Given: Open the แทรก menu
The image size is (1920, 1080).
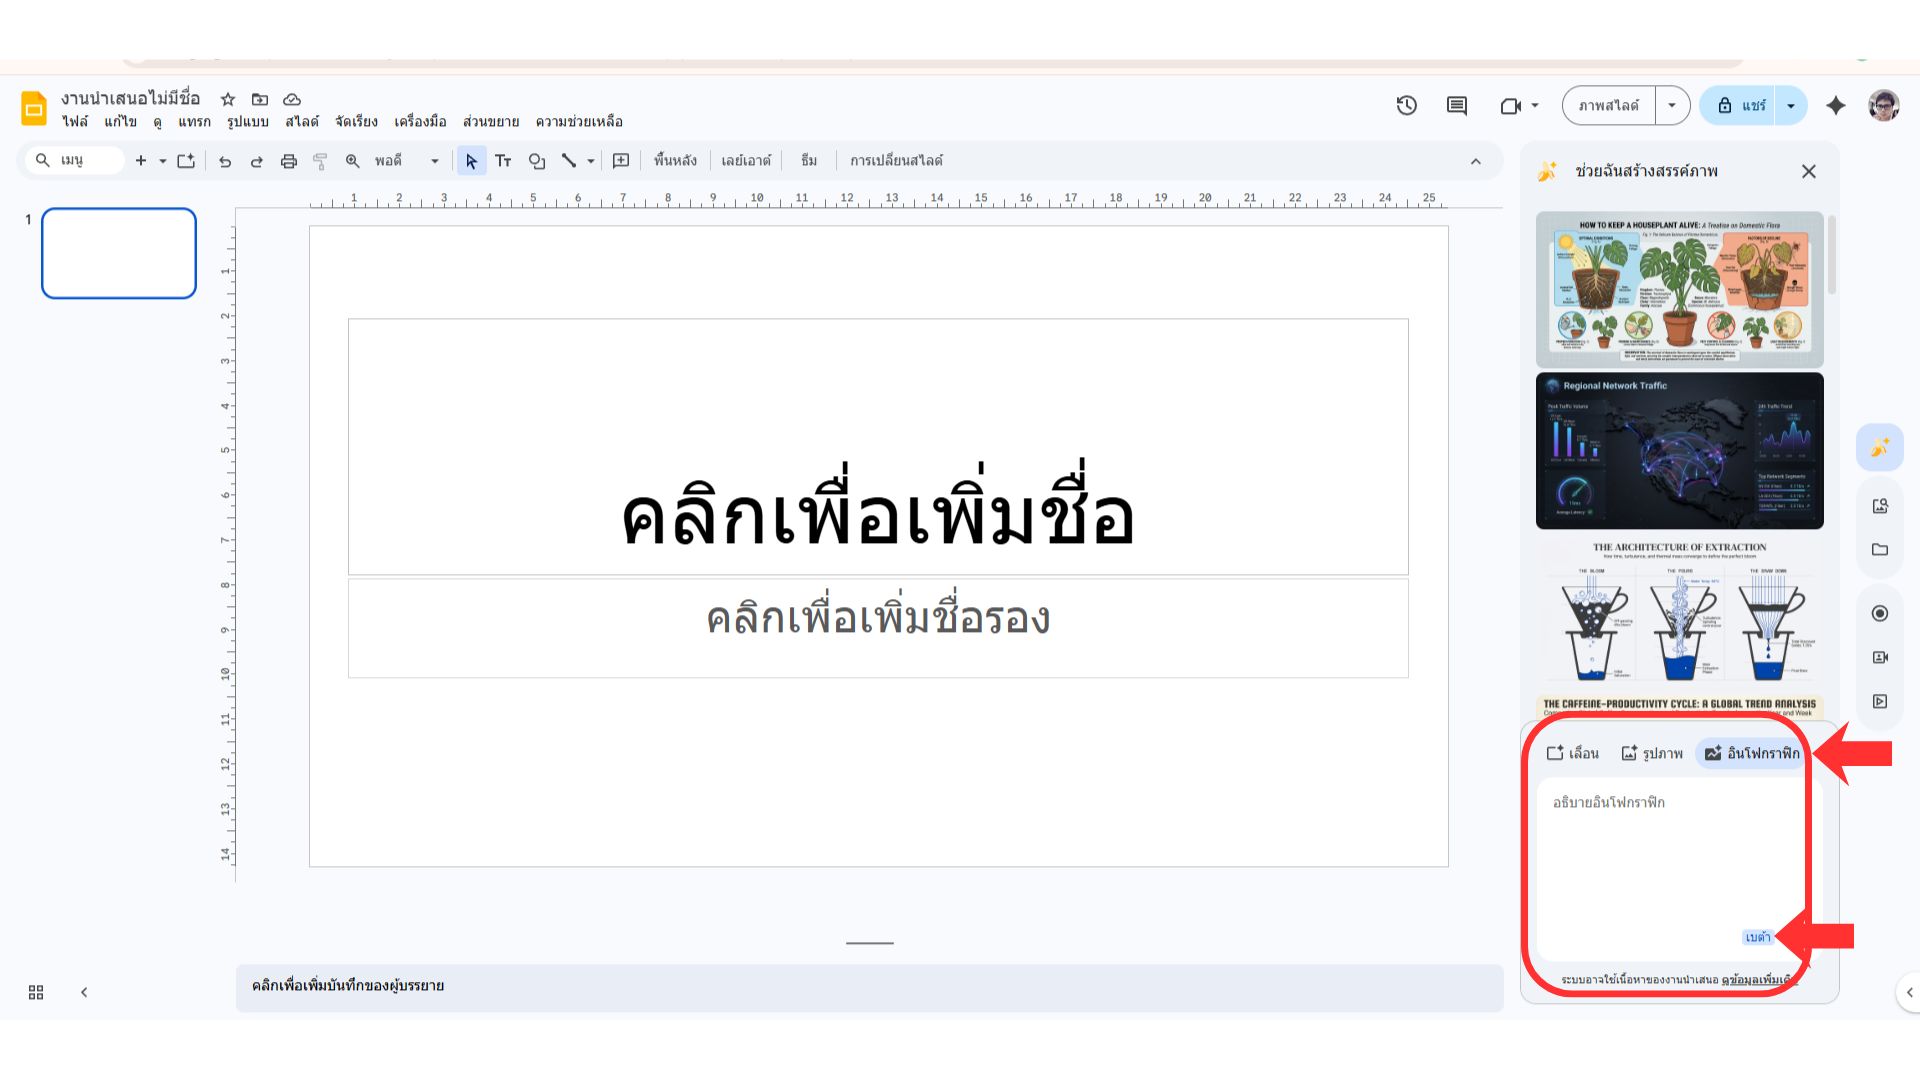Looking at the screenshot, I should (x=194, y=122).
